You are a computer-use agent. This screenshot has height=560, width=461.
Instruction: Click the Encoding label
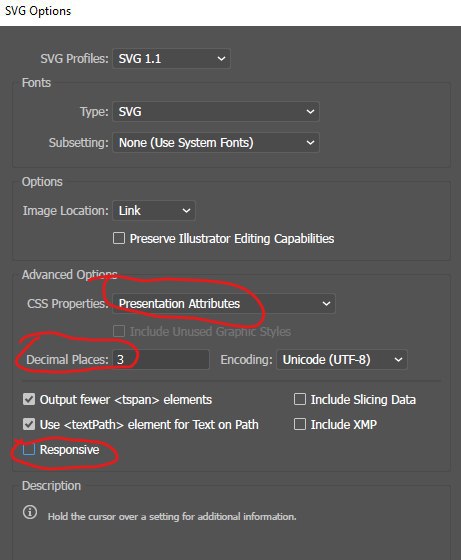(x=246, y=360)
